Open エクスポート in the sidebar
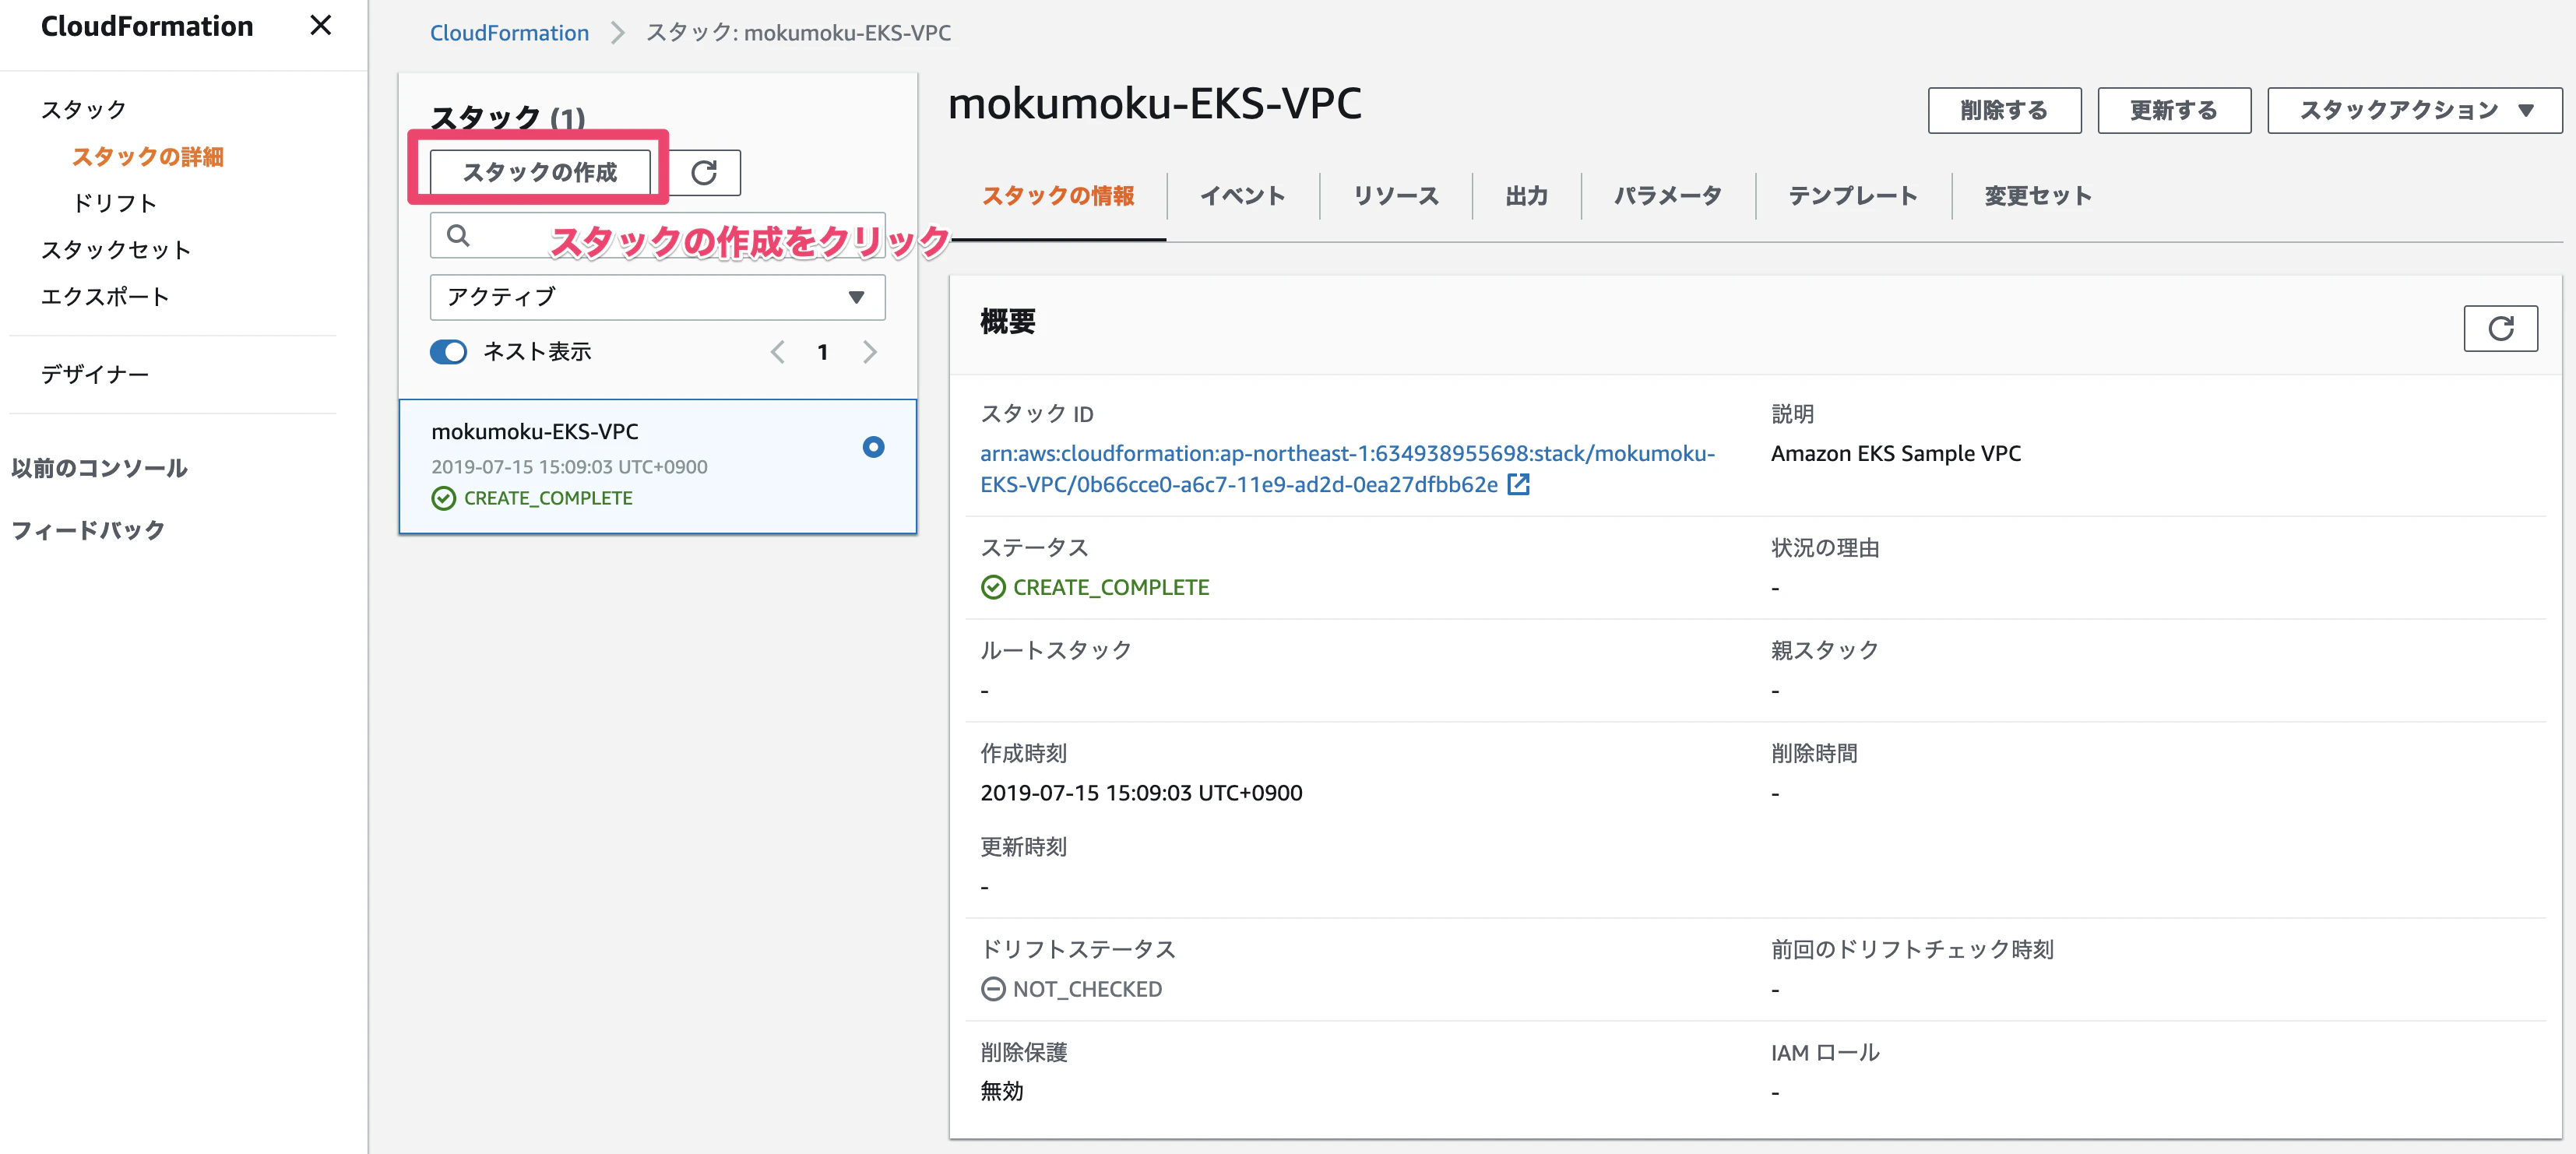Screen dimensions: 2576x1154 [105, 297]
